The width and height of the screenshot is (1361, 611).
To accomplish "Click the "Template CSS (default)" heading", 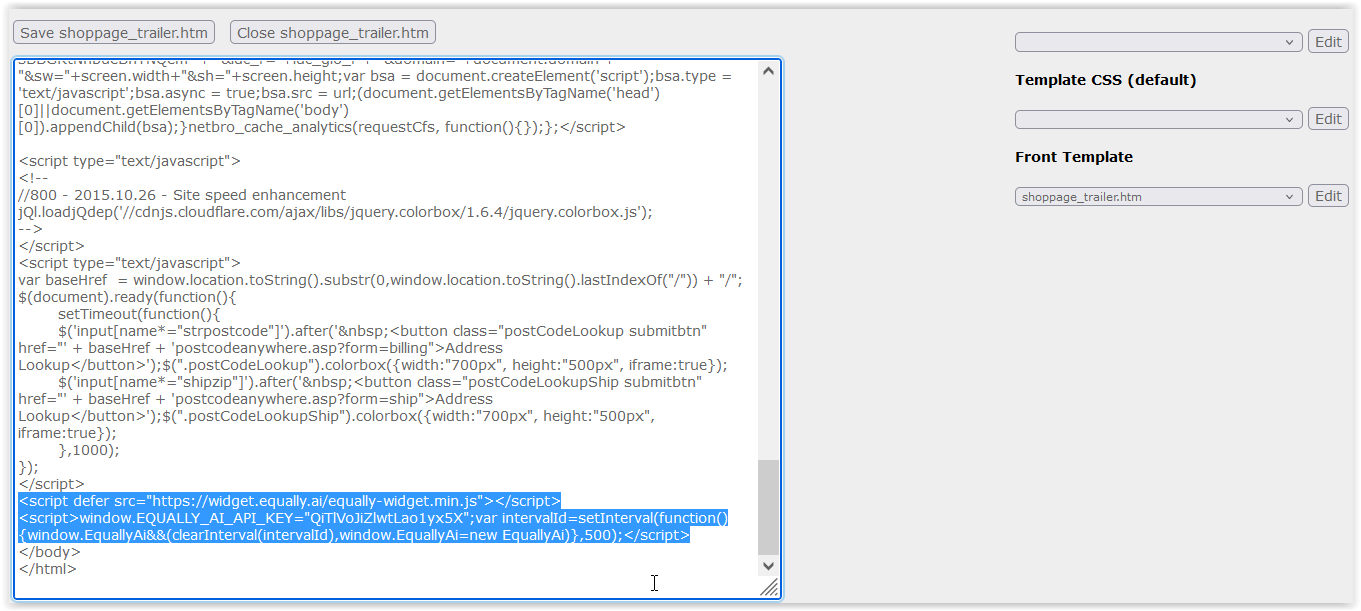I will pos(1105,80).
